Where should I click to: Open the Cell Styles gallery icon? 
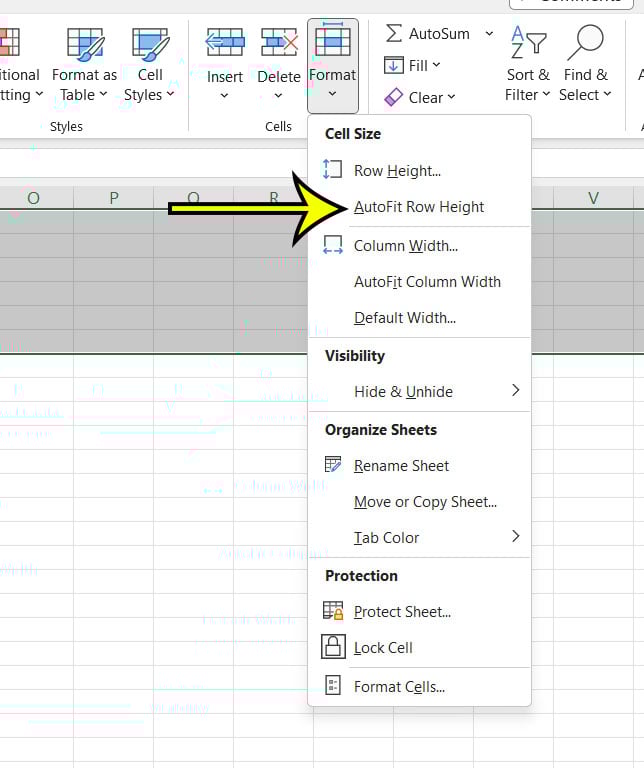pos(150,45)
